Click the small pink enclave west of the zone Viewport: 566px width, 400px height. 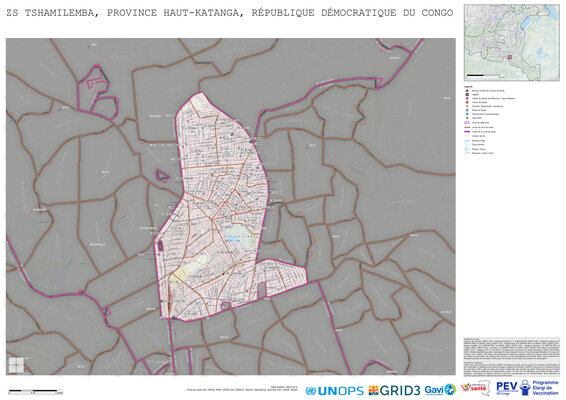click(162, 176)
